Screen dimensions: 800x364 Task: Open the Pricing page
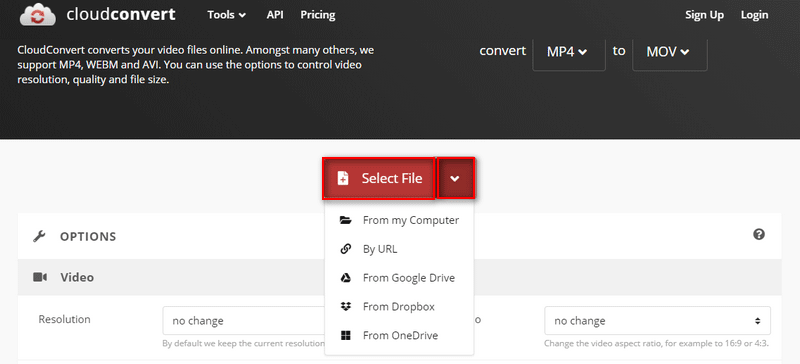pos(318,15)
